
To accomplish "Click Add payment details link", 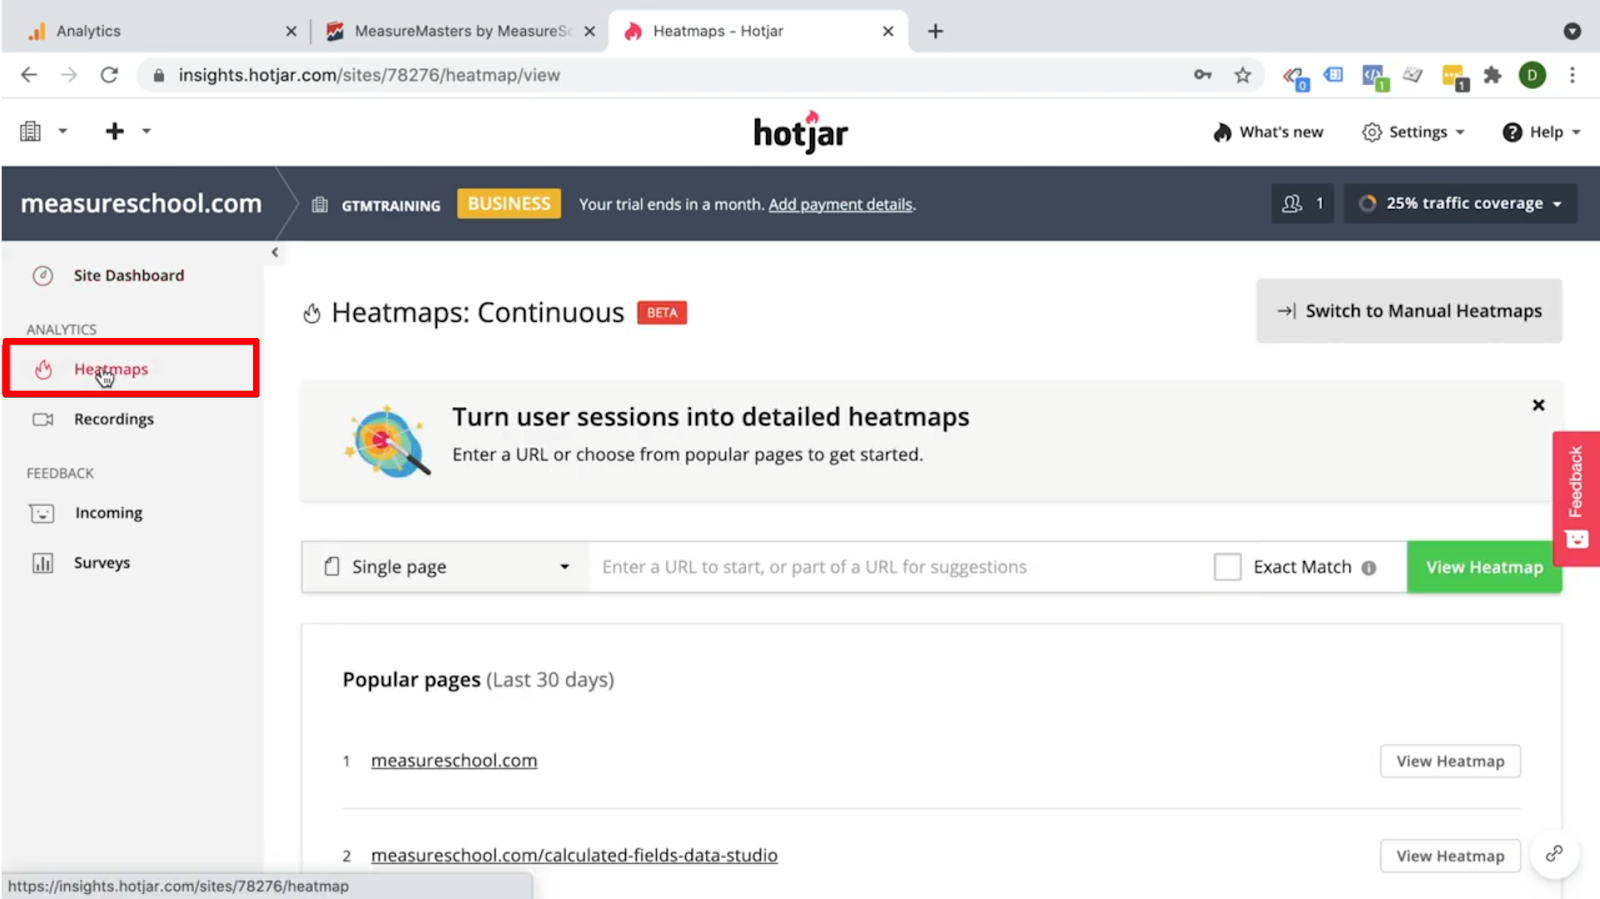I will point(840,204).
